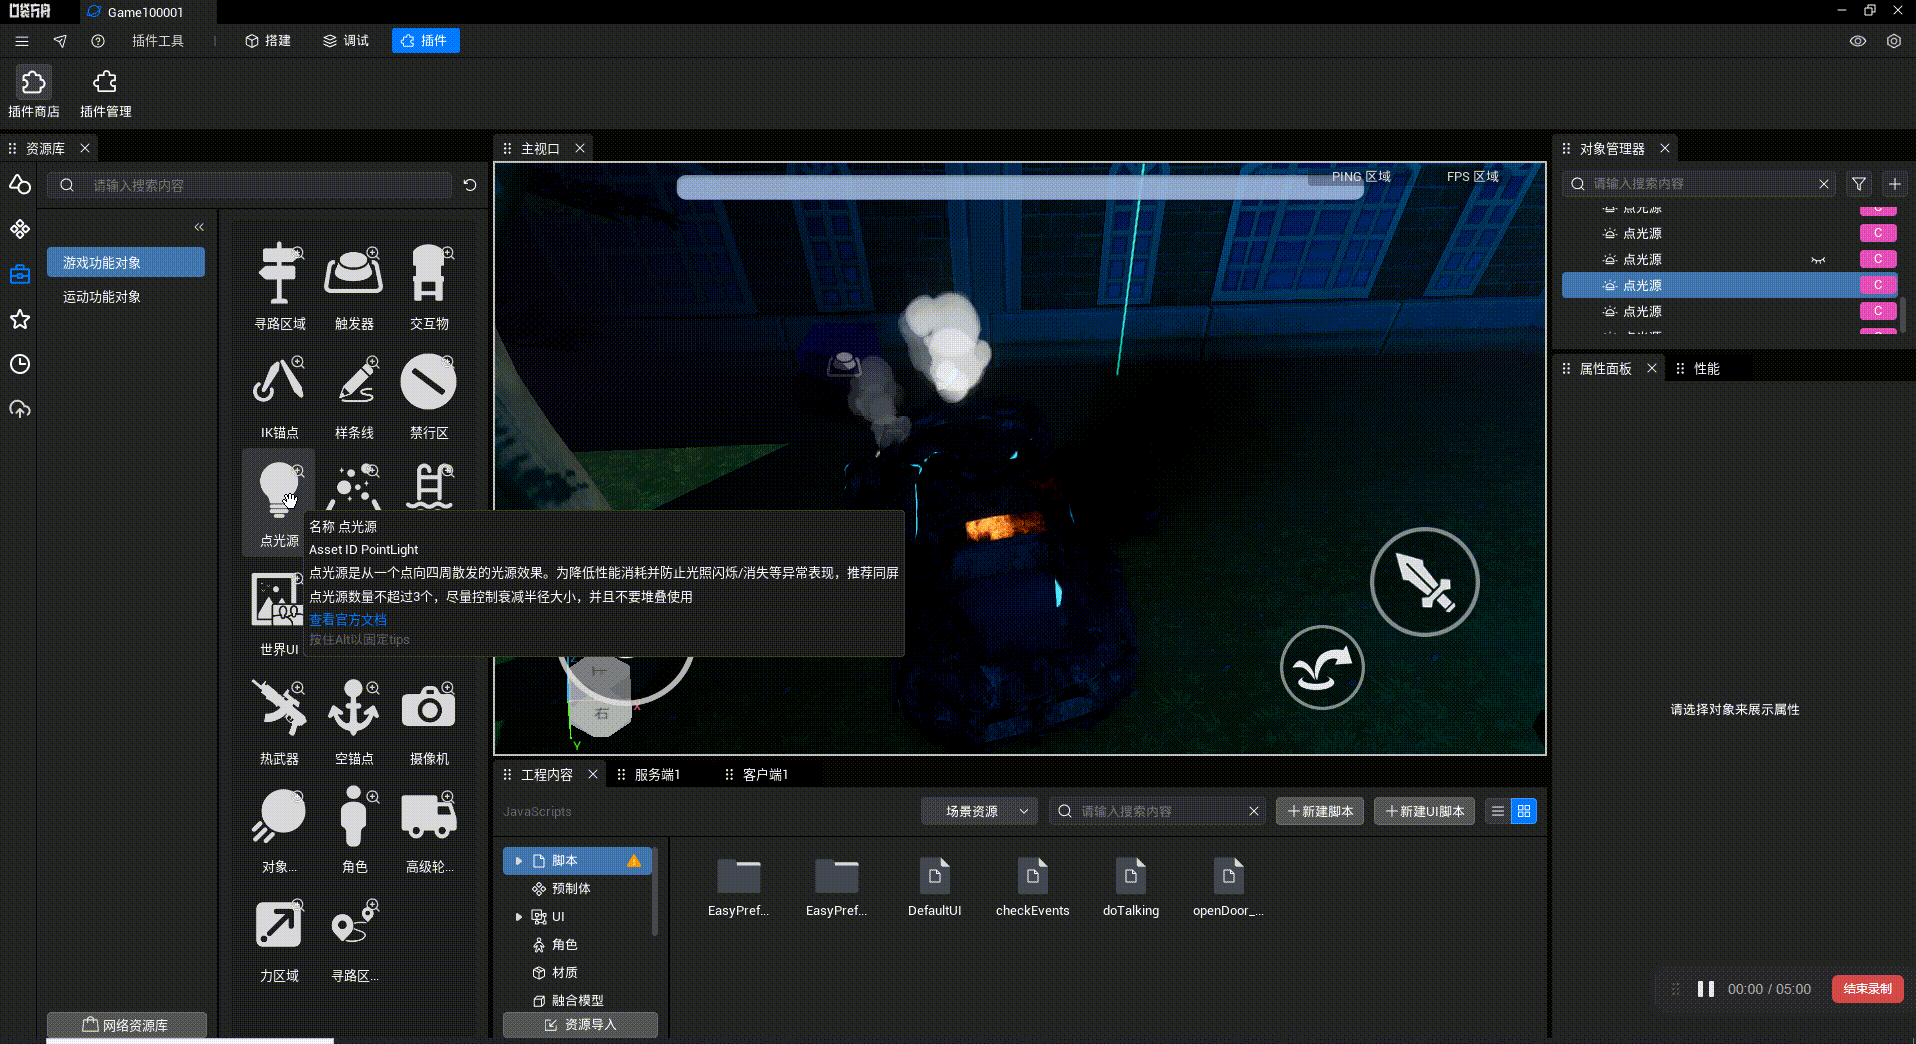Select 材质 in project tree
The height and width of the screenshot is (1044, 1916).
coord(565,973)
